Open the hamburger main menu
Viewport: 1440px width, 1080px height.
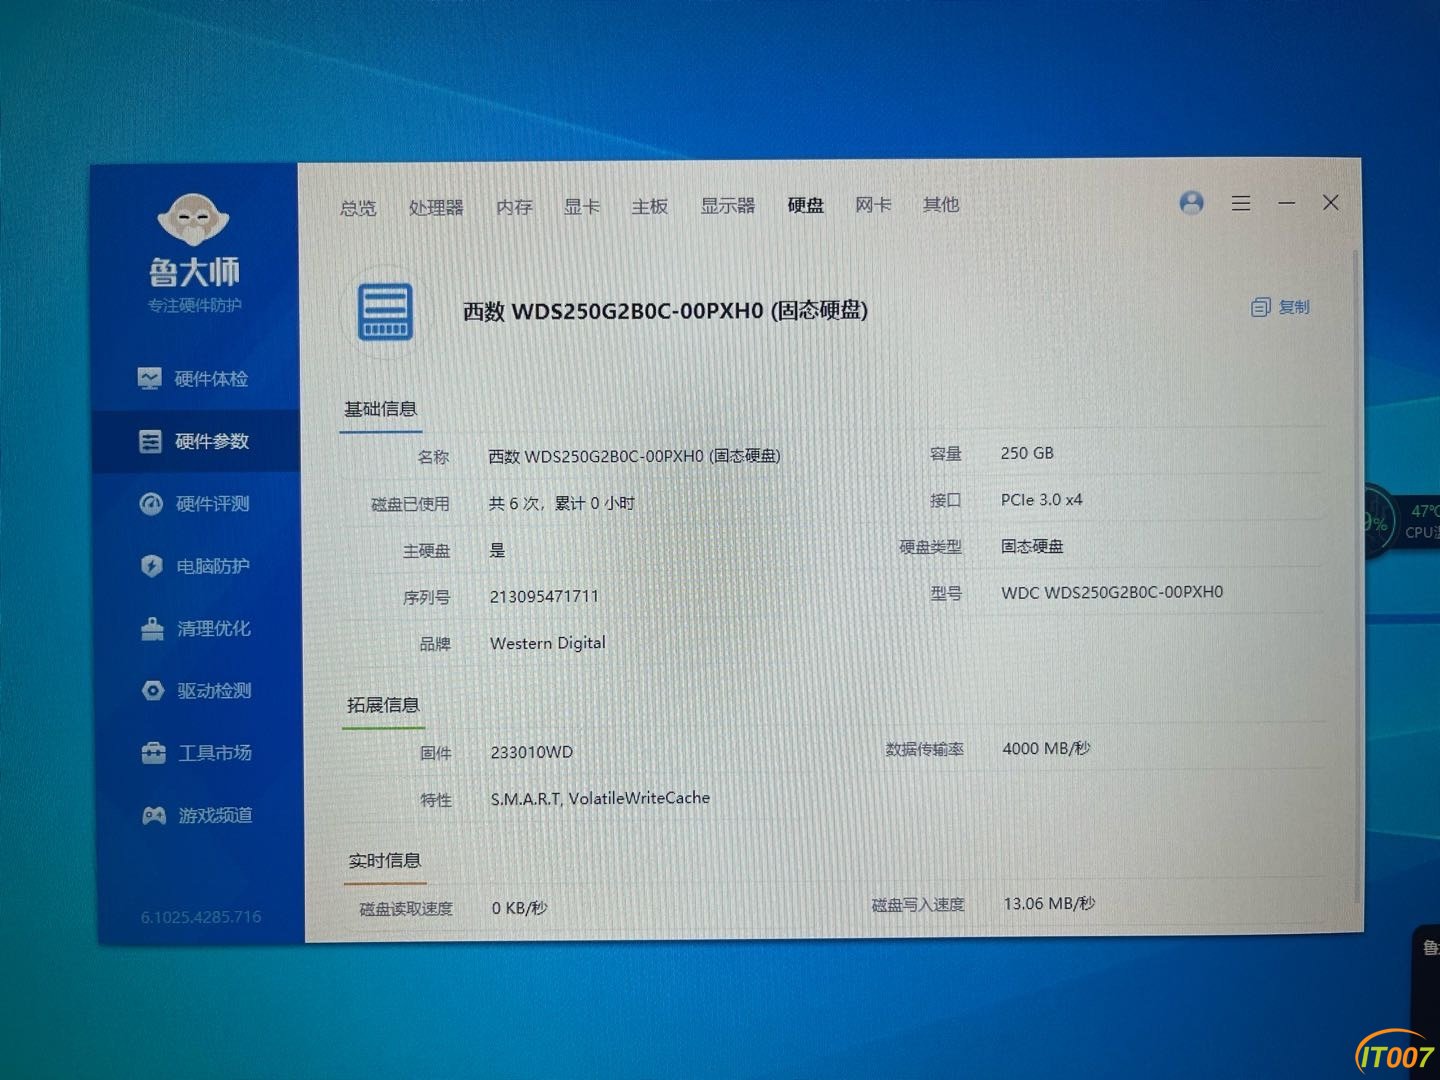(x=1241, y=203)
